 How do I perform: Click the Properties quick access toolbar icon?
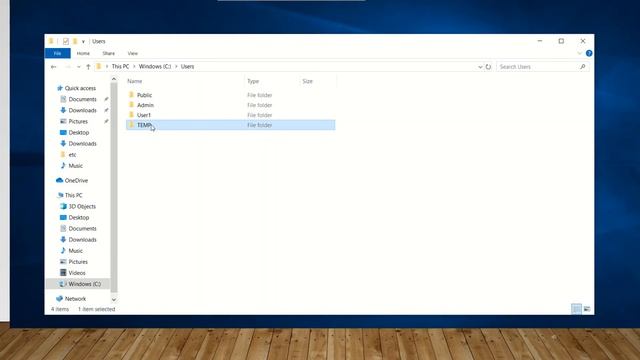click(66, 41)
